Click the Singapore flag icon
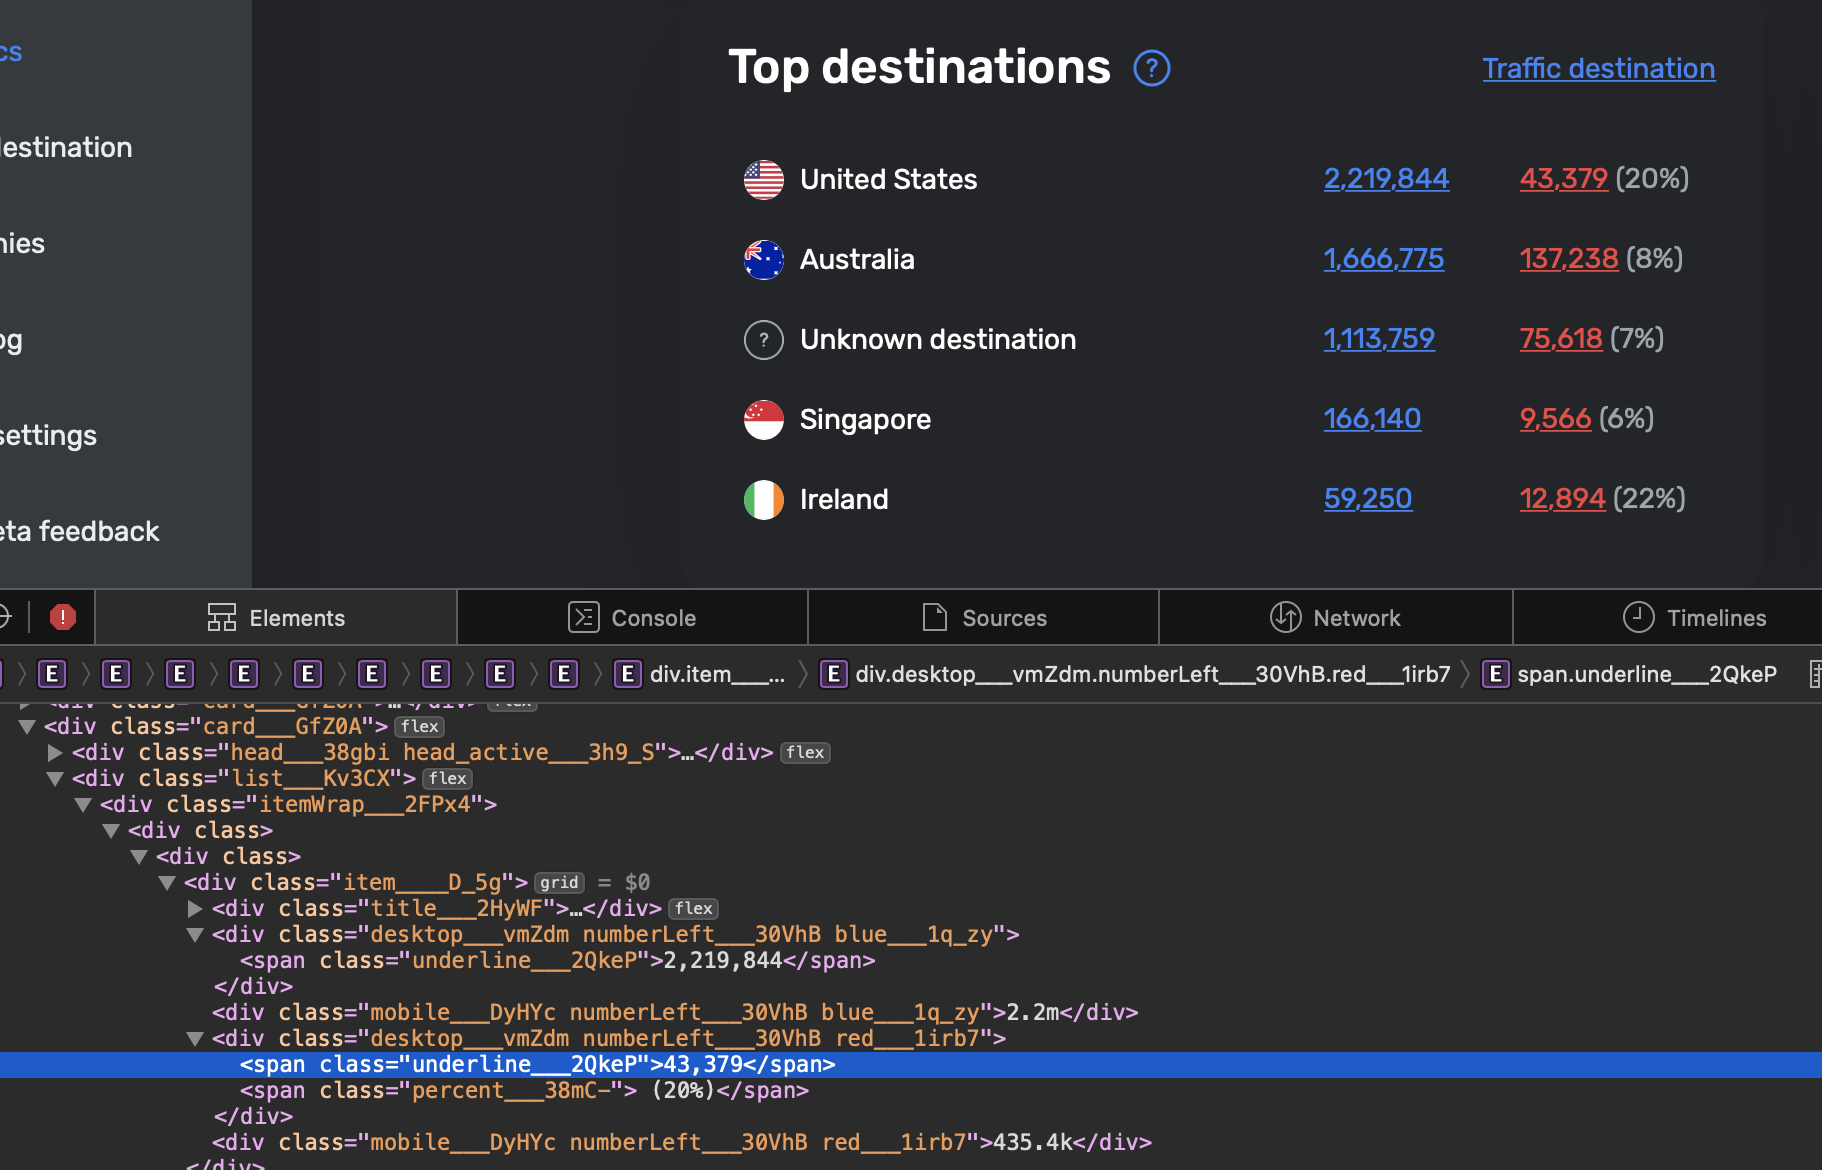1822x1170 pixels. [764, 420]
